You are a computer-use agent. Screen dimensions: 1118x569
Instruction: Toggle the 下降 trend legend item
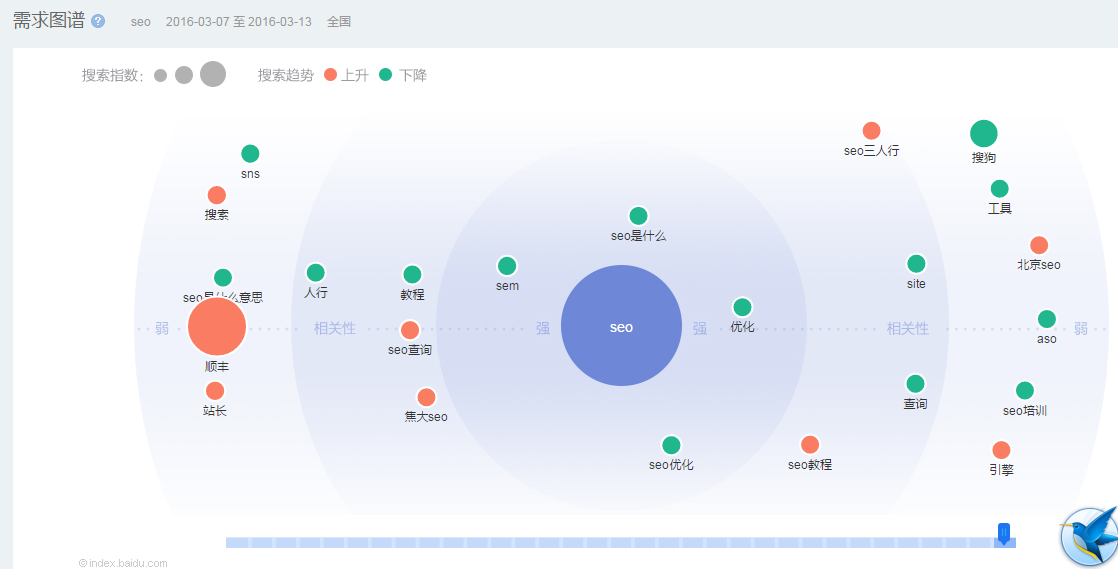click(x=404, y=75)
